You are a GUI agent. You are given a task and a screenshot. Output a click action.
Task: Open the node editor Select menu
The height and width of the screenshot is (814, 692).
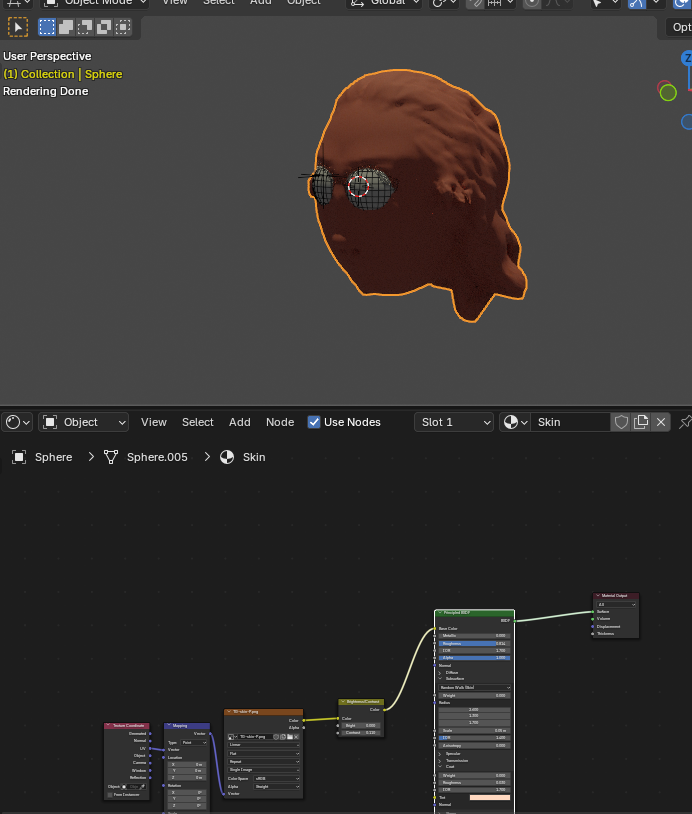(x=198, y=422)
